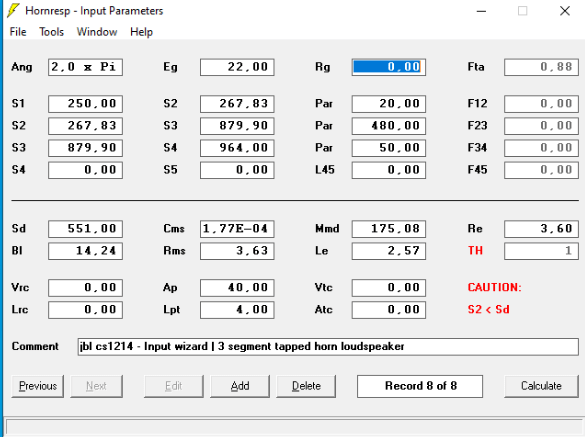
Task: Click the Comment text field
Action: [x=328, y=347]
